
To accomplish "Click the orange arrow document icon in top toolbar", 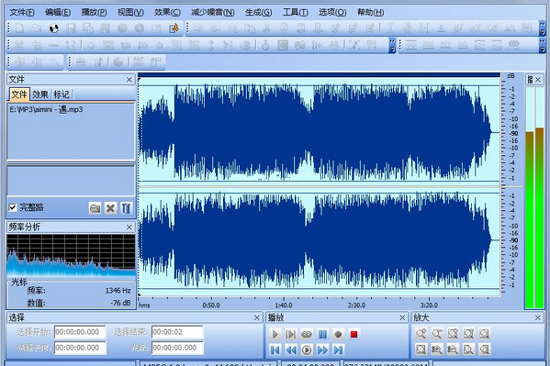I will 174,28.
